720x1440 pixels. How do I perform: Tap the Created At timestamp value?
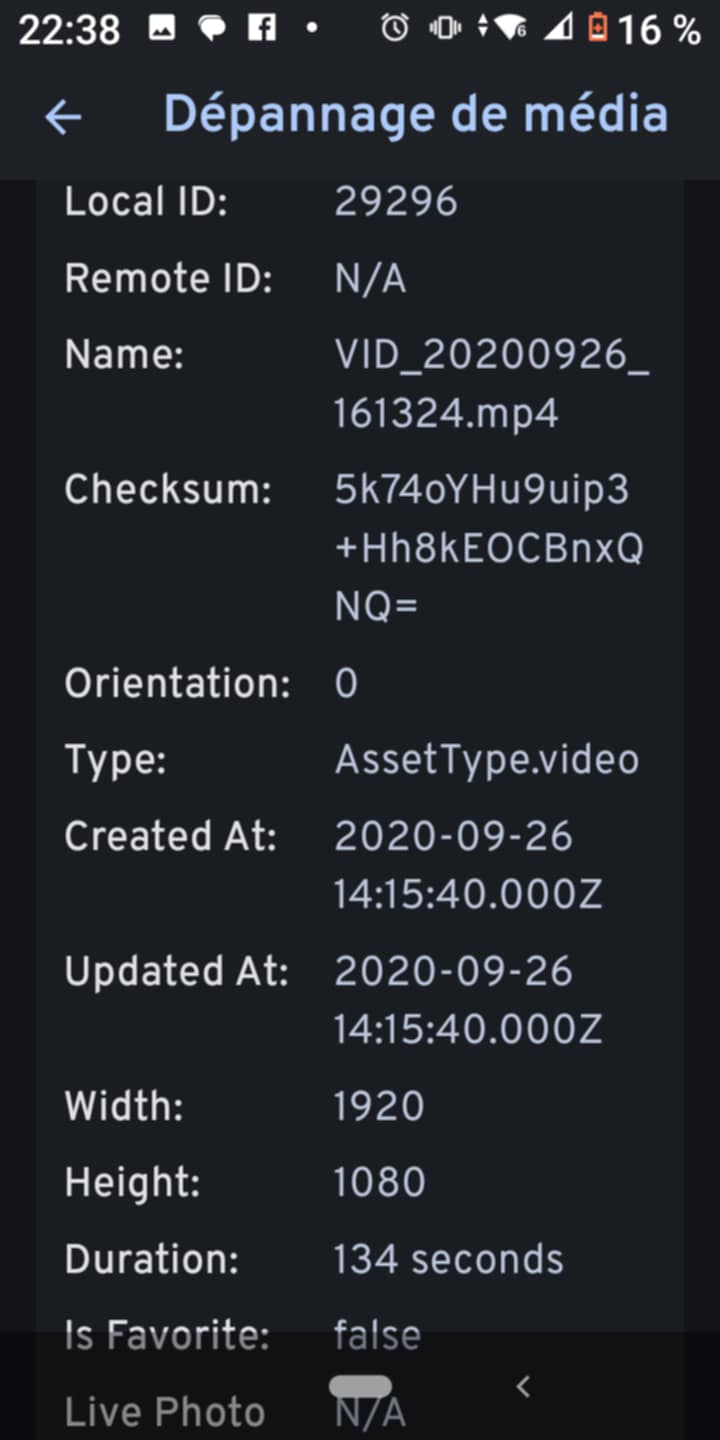(468, 865)
